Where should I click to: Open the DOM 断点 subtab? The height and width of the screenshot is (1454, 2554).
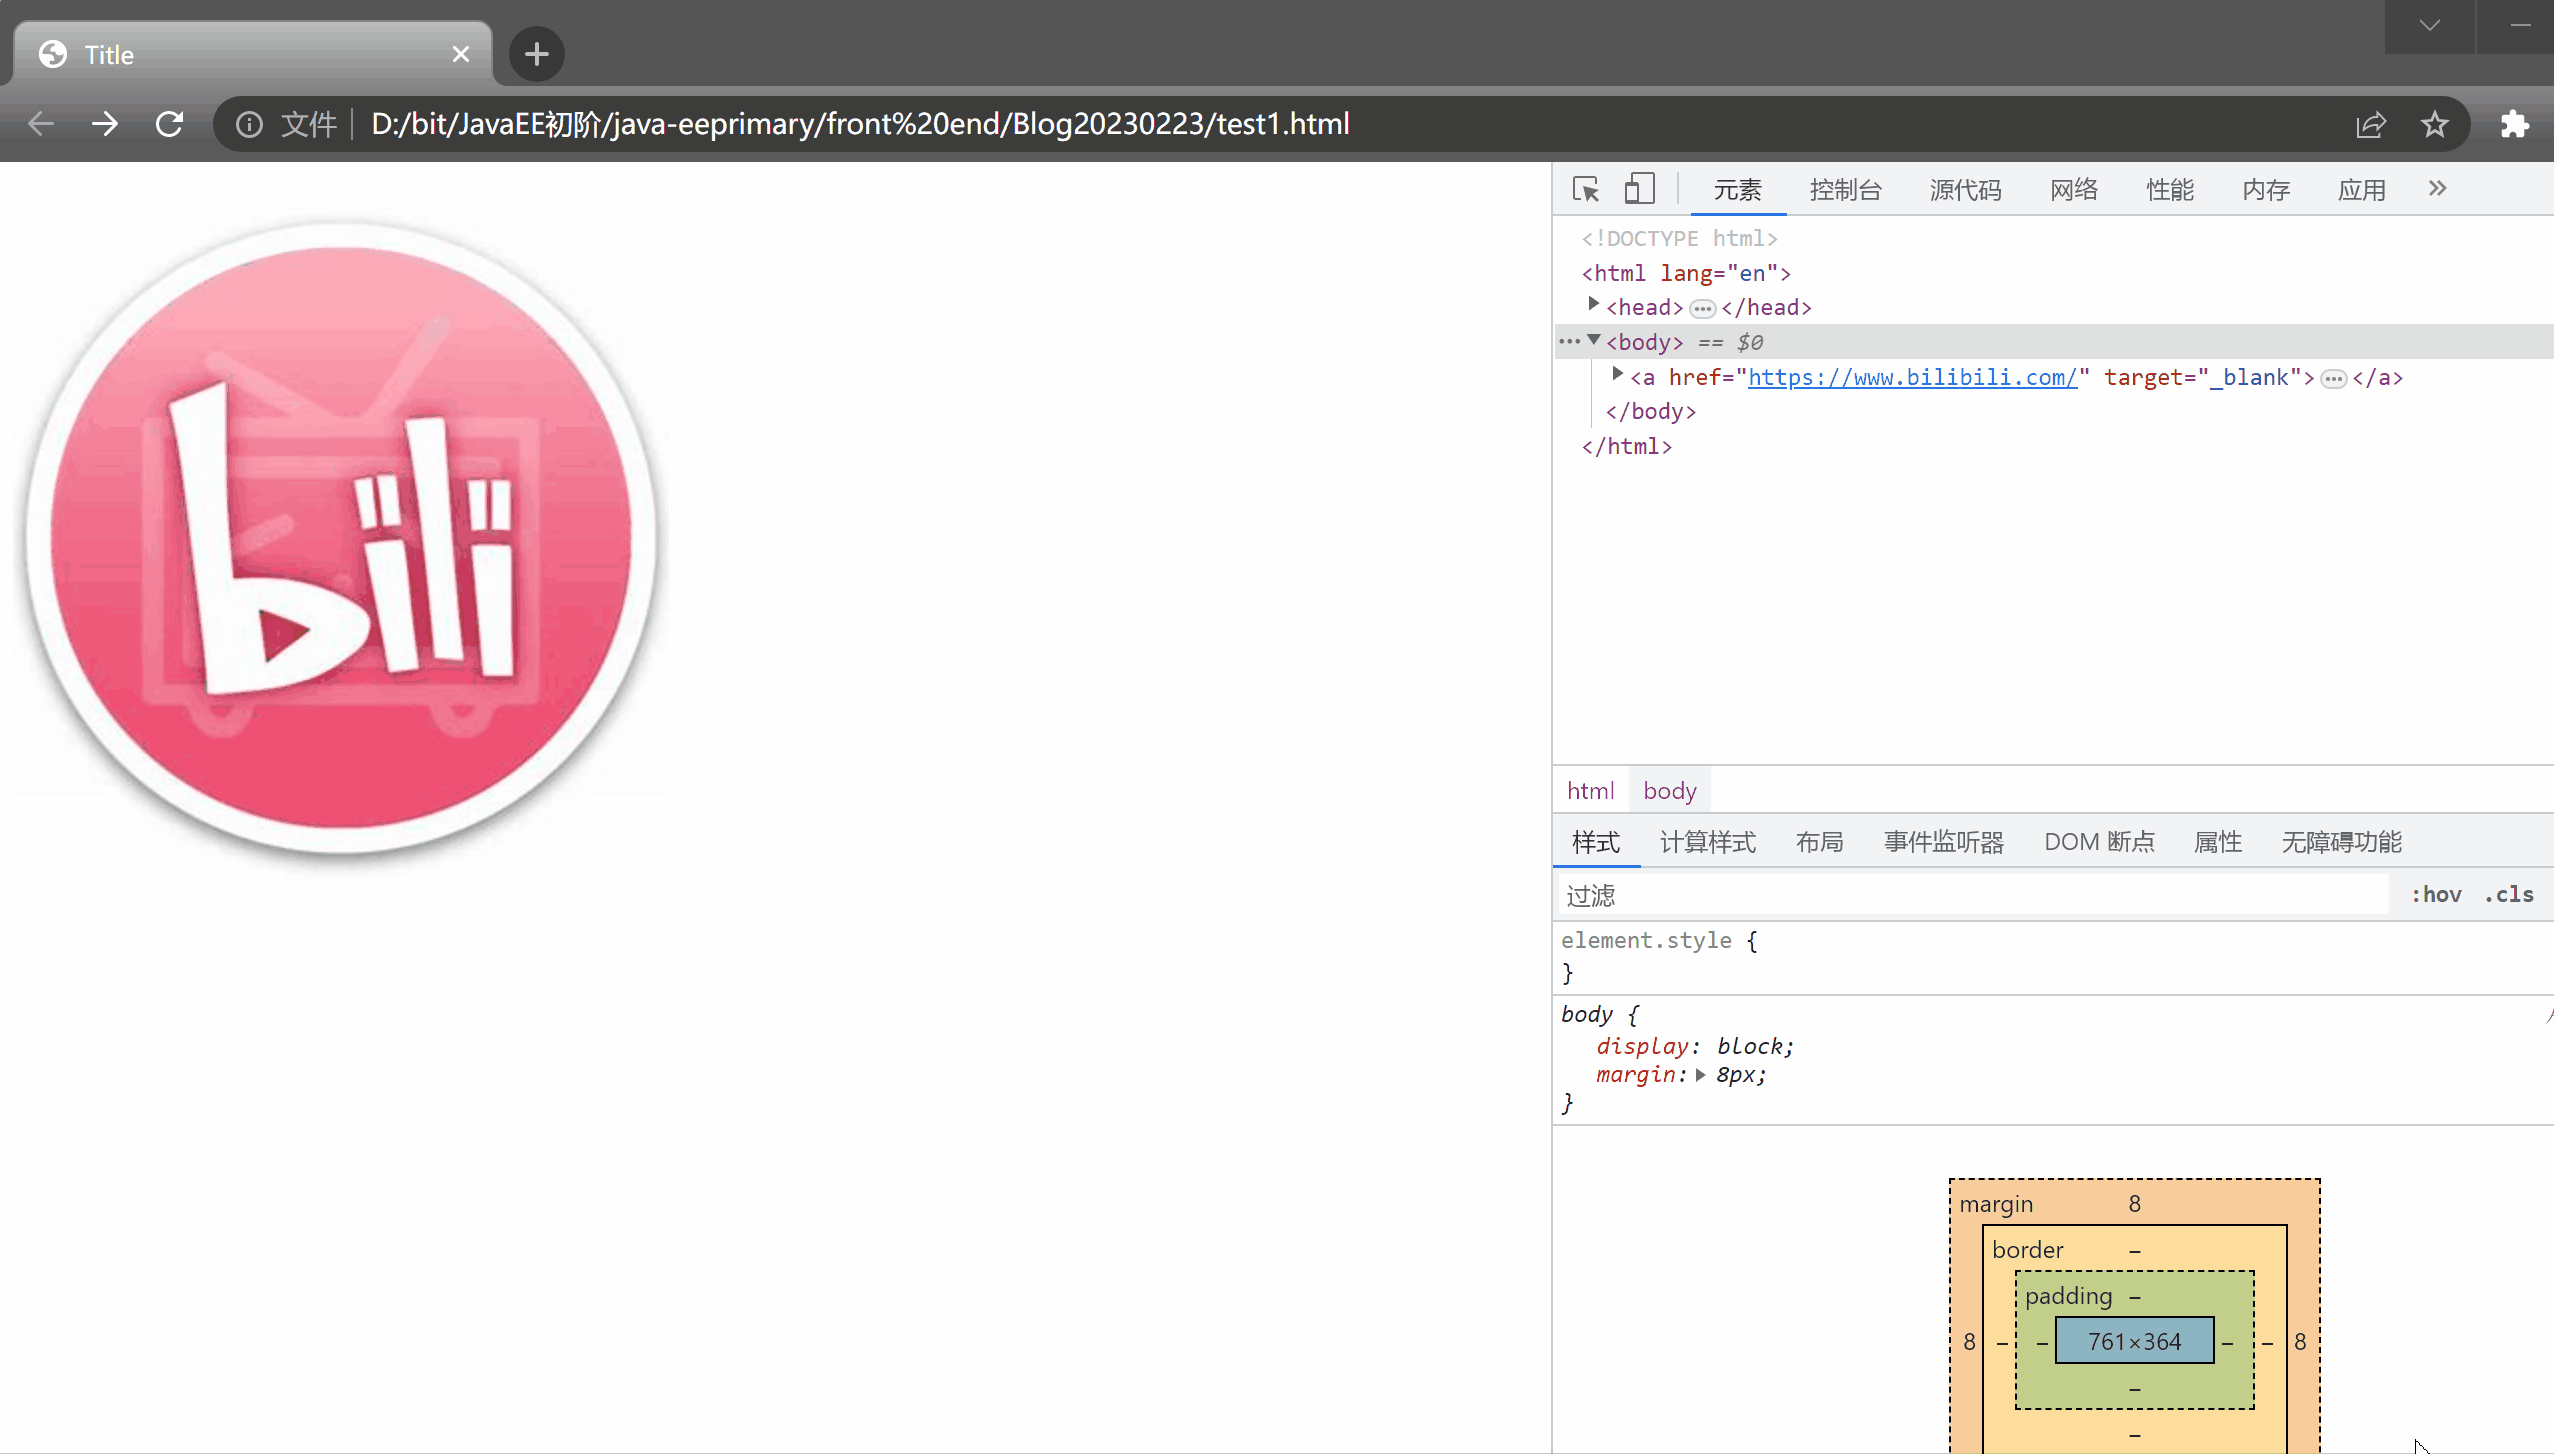pos(2100,842)
